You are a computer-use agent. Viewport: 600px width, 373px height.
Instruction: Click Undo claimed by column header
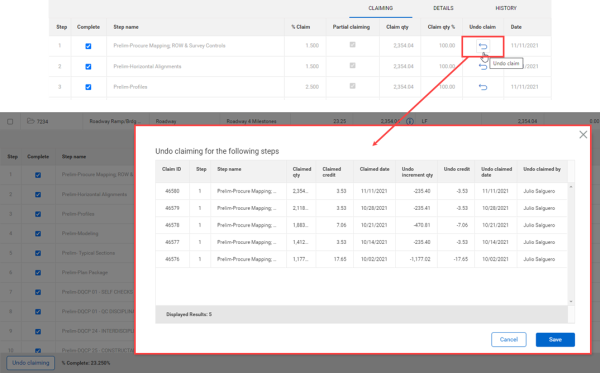pyautogui.click(x=542, y=169)
